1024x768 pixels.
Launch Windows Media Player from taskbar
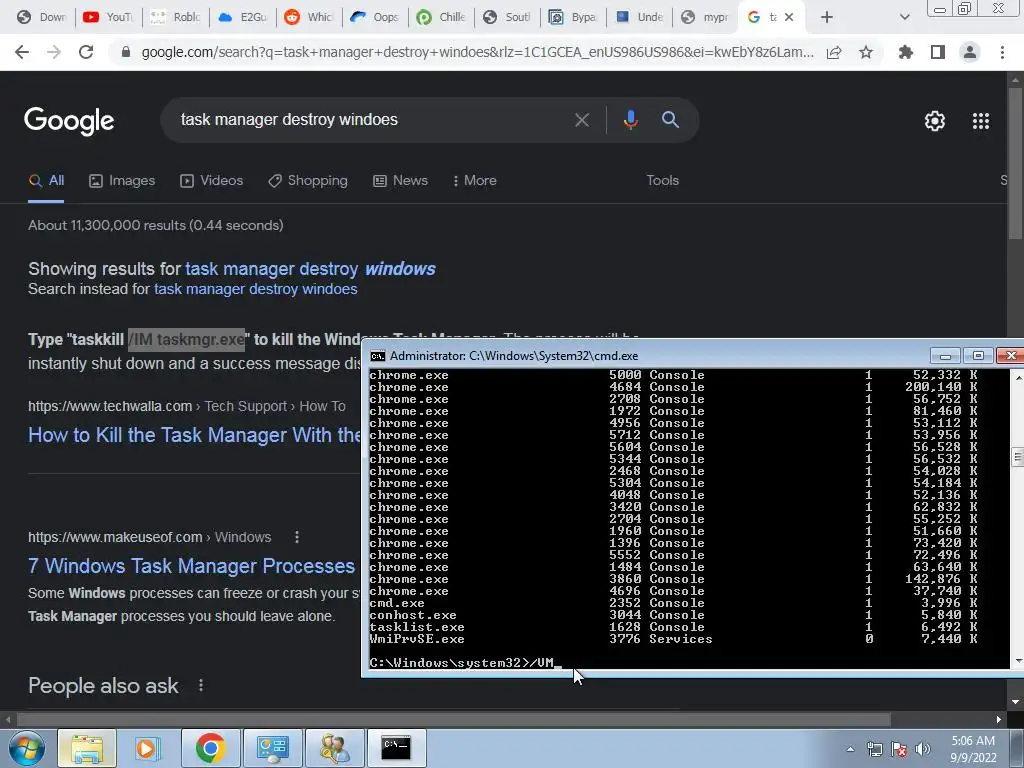pyautogui.click(x=148, y=748)
